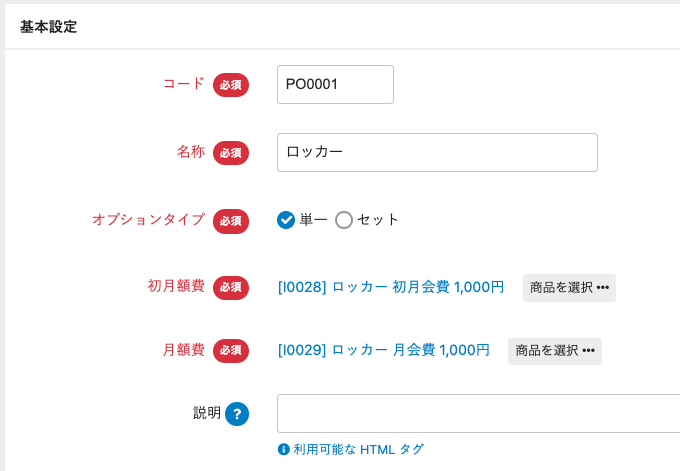This screenshot has width=680, height=471.
Task: Open the [I0028] ロッカー 初月会費 link
Action: (391, 287)
